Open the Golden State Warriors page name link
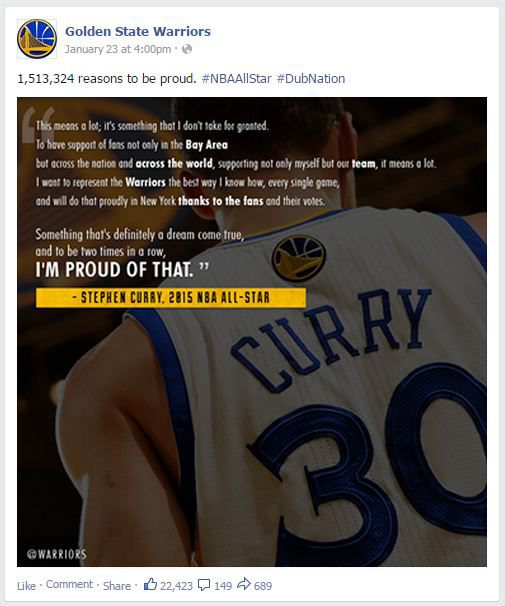 [x=138, y=31]
